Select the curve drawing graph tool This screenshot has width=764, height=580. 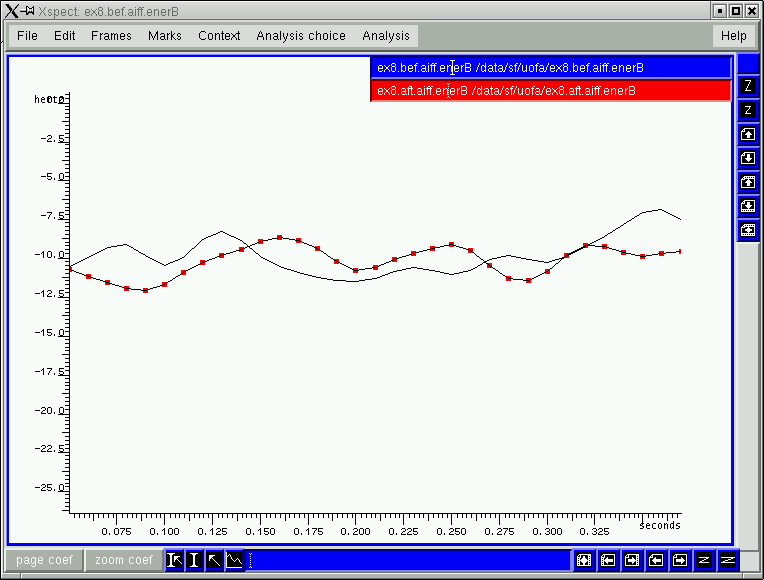pos(234,561)
